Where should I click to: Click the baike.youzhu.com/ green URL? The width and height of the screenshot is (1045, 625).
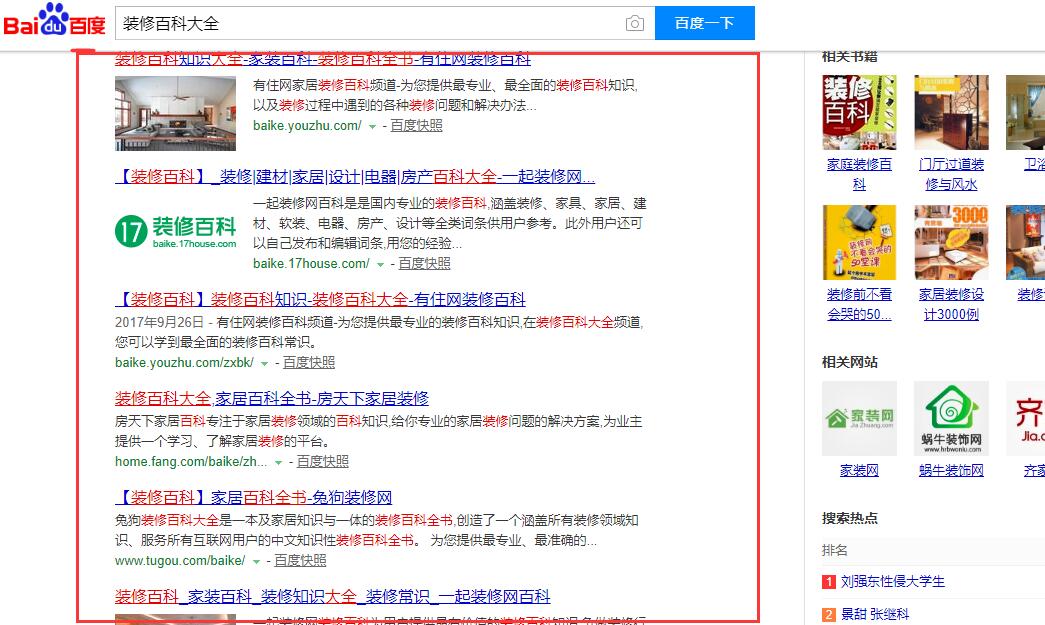point(307,125)
